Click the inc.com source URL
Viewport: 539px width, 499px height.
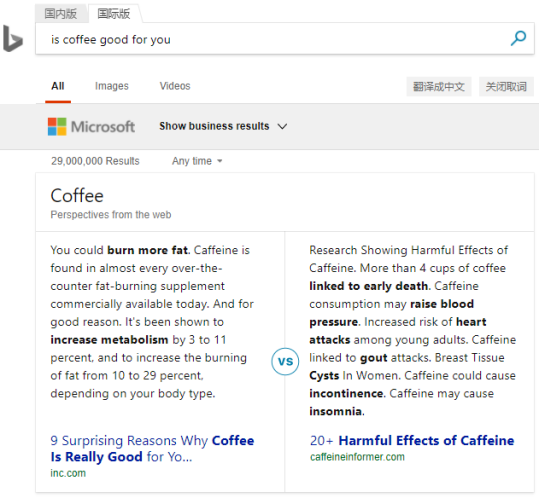point(68,473)
